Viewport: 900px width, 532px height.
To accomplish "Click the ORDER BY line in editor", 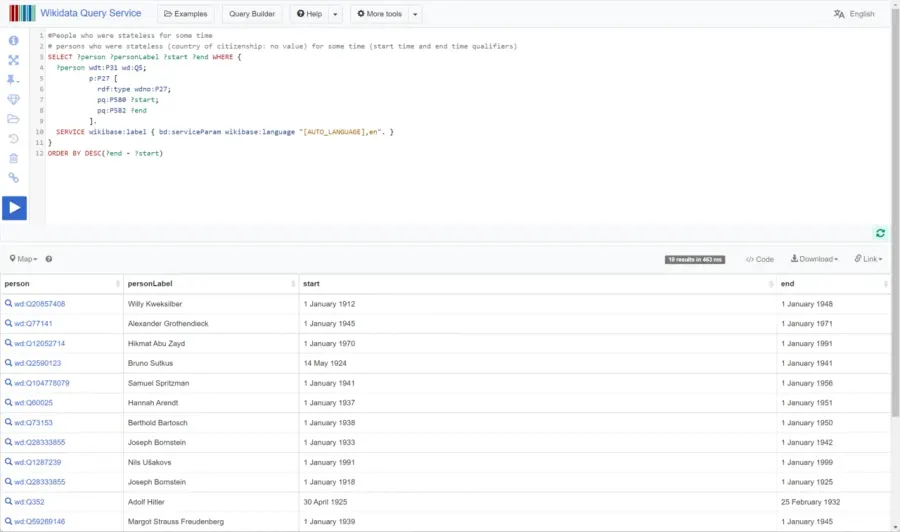I will point(106,153).
